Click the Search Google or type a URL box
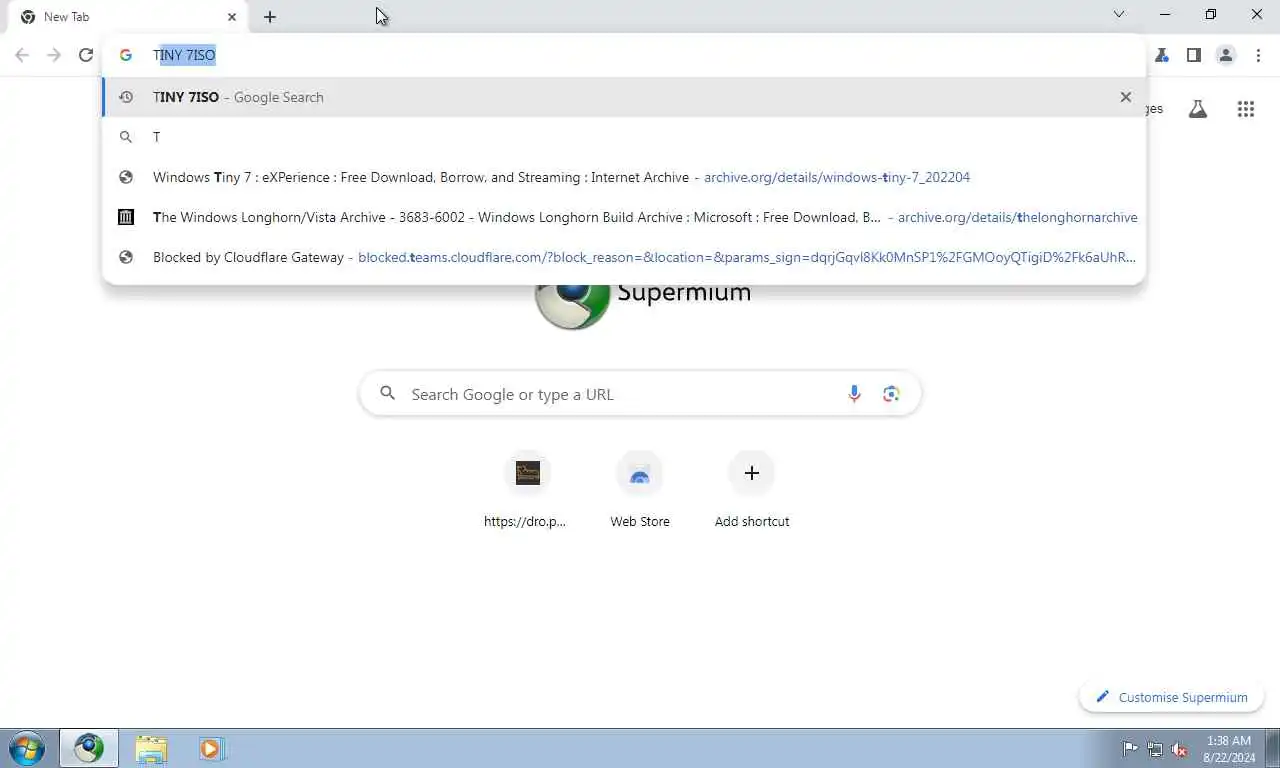Image resolution: width=1280 pixels, height=768 pixels. (640, 394)
